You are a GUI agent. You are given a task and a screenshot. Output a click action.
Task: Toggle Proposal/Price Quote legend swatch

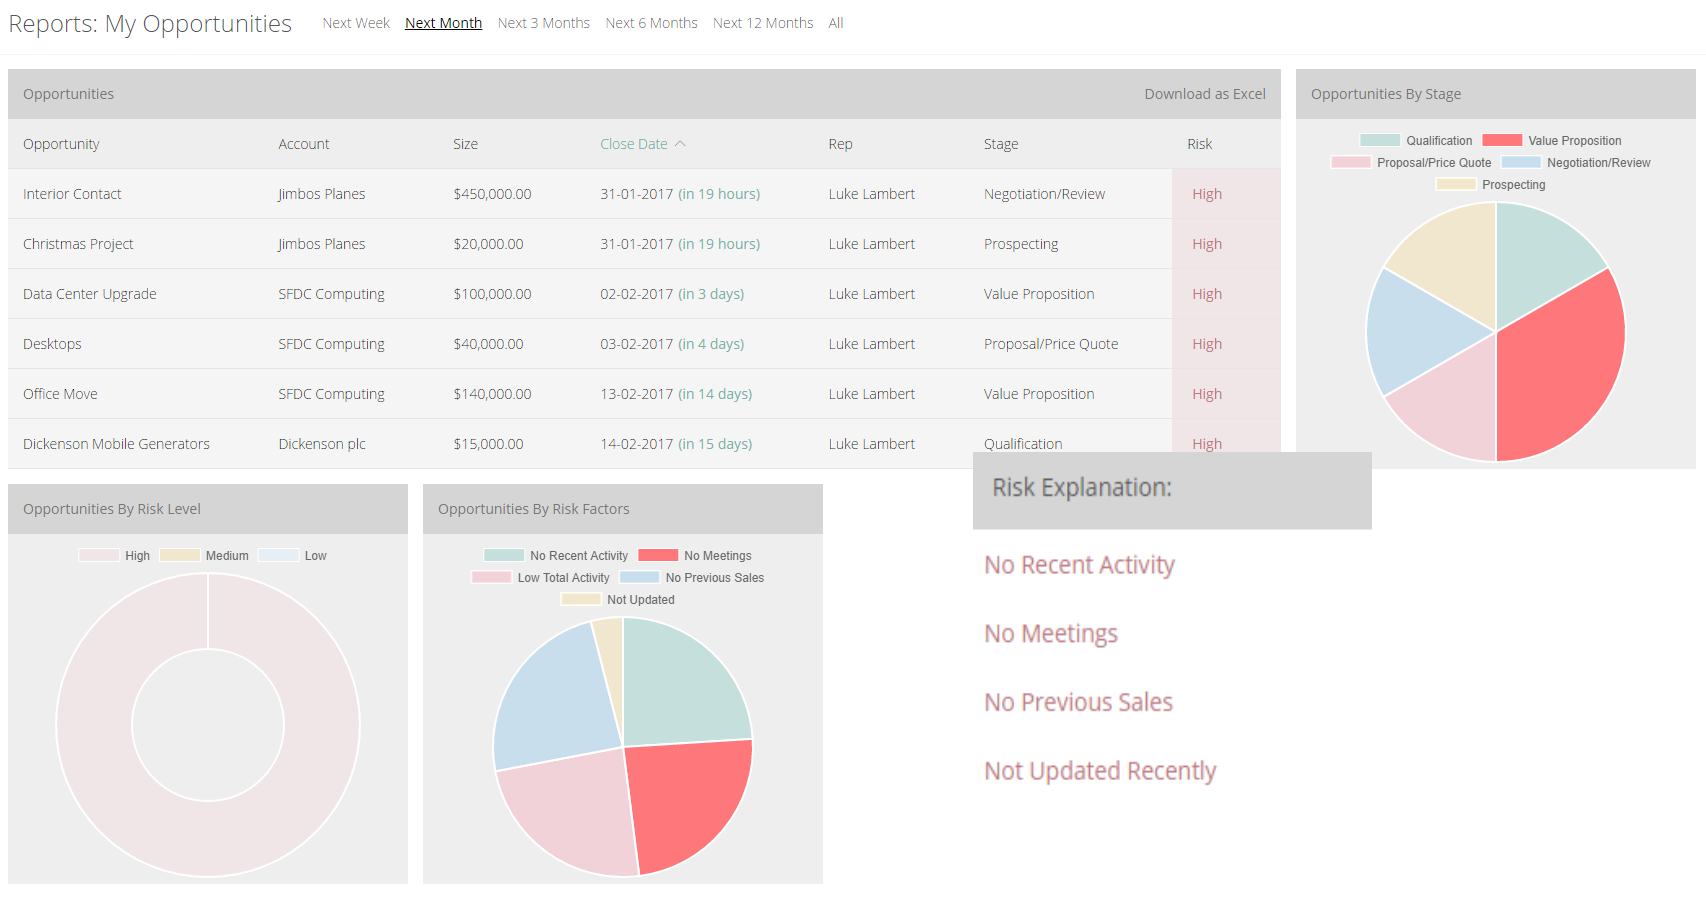(x=1351, y=162)
